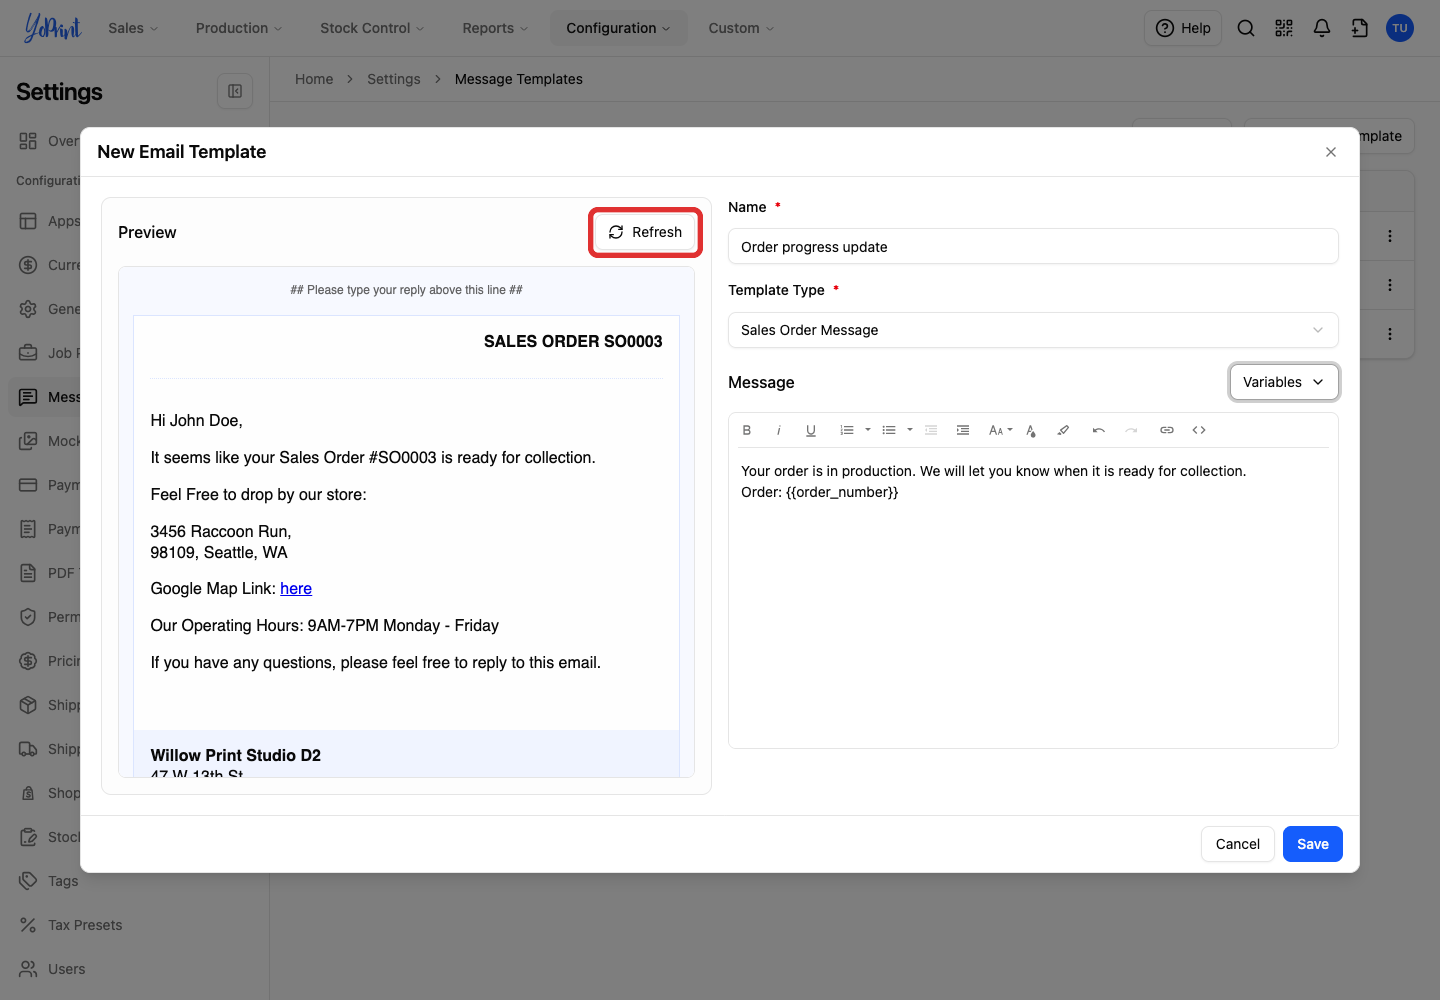Open ordered list style dropdown arrow
Viewport: 1440px width, 1000px height.
pyautogui.click(x=867, y=430)
